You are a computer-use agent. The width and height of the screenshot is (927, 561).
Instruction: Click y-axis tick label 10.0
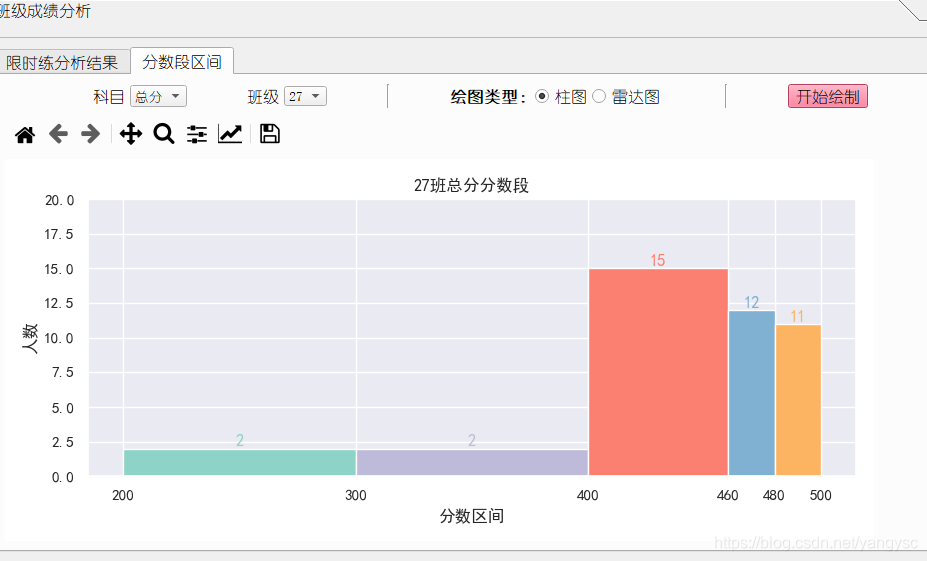pos(60,339)
